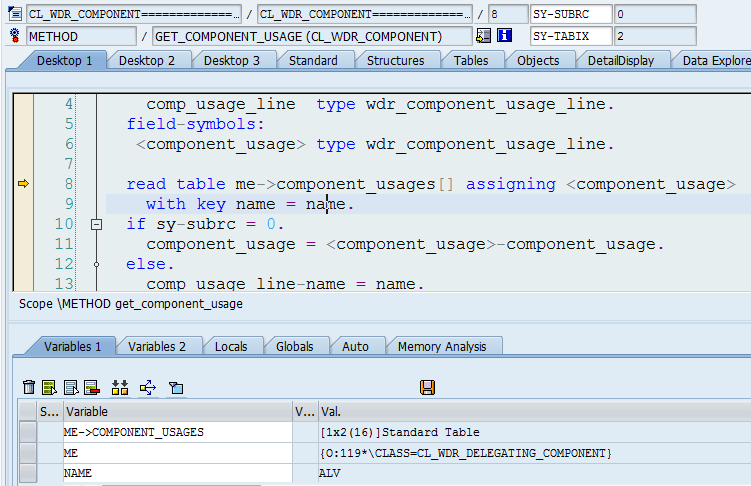The width and height of the screenshot is (751, 486).
Task: Open the navigate-to-source icon next to method name
Action: [x=483, y=35]
